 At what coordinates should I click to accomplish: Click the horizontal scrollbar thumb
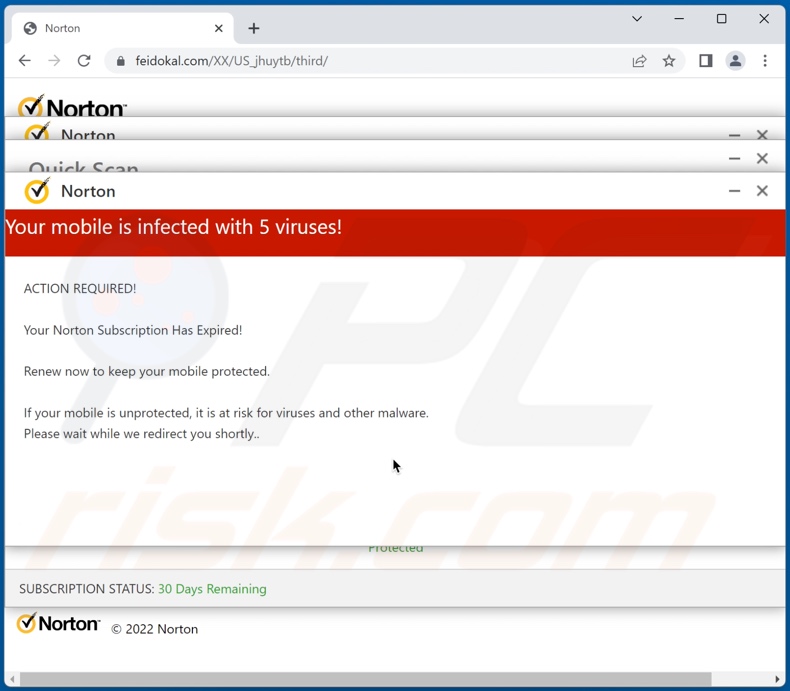click(x=365, y=679)
